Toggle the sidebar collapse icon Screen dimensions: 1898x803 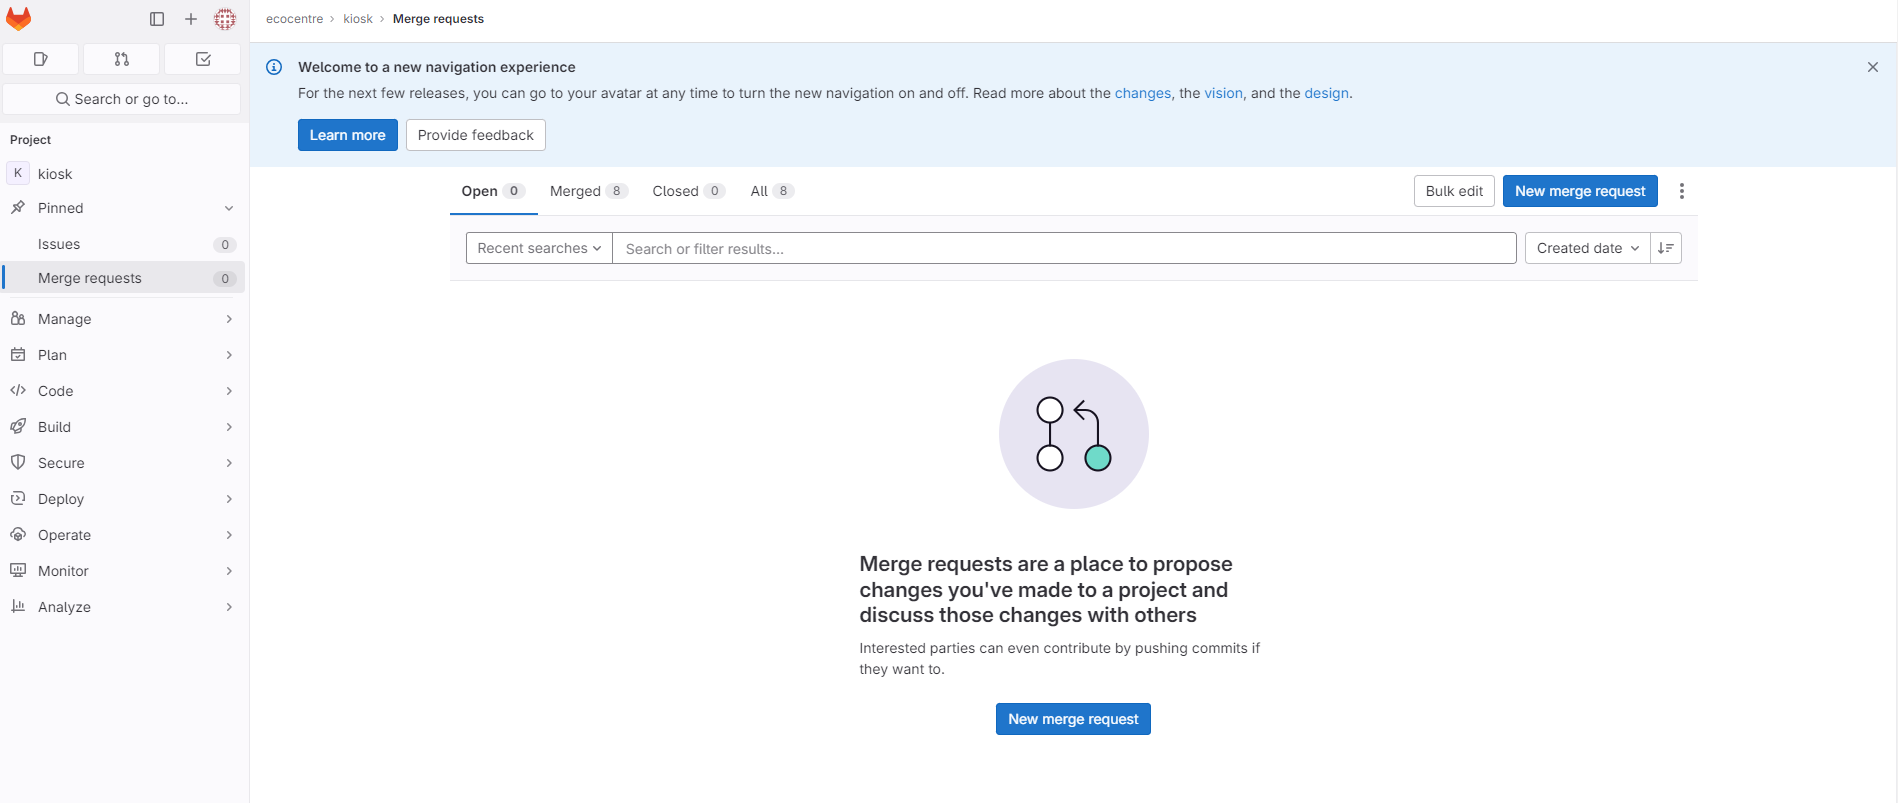pyautogui.click(x=157, y=19)
